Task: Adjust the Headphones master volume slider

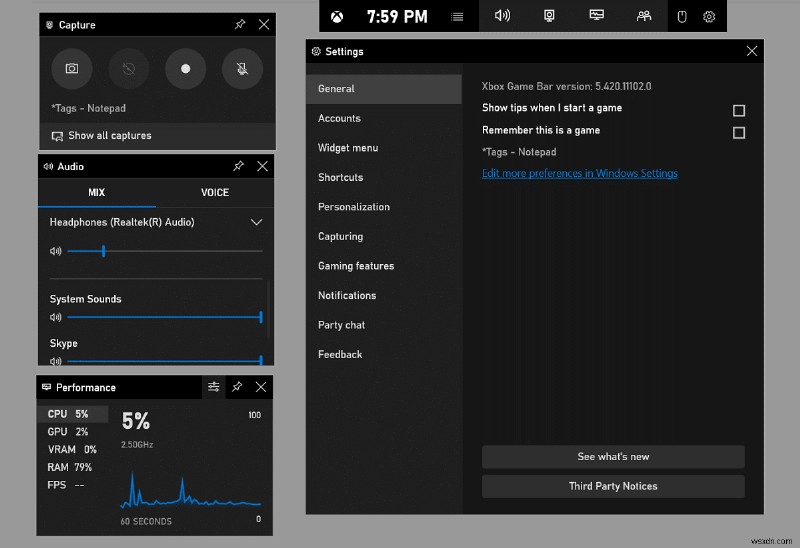Action: tap(165, 251)
